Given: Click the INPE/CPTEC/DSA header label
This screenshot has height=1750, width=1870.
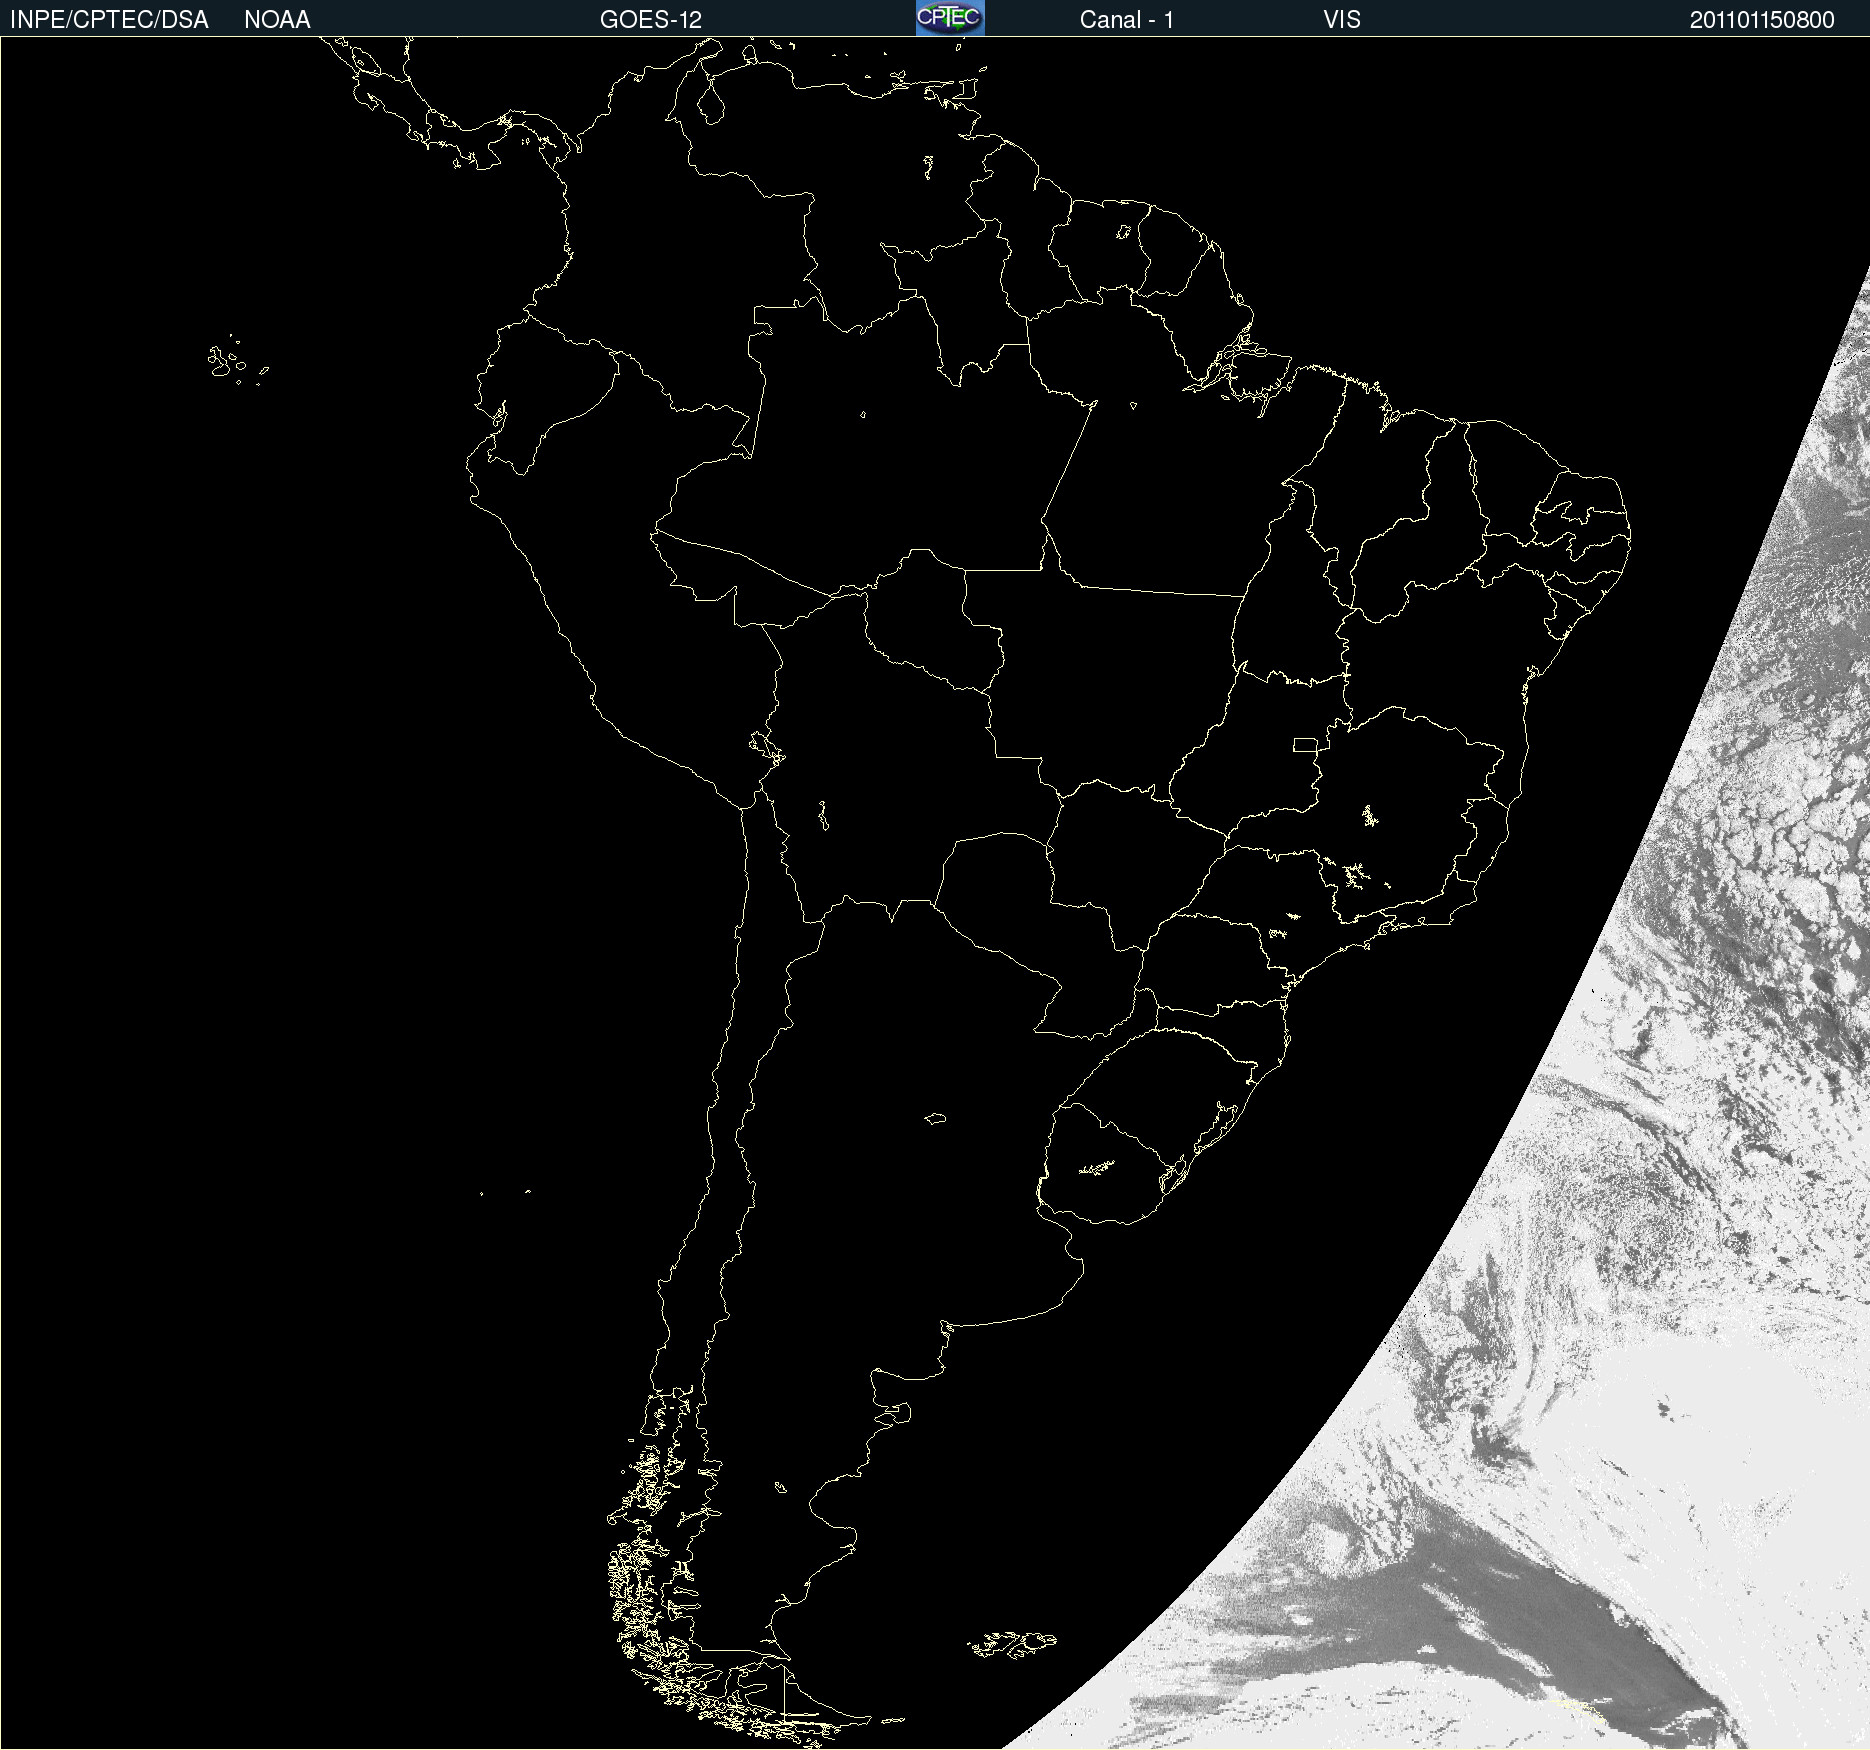Looking at the screenshot, I should pyautogui.click(x=109, y=20).
